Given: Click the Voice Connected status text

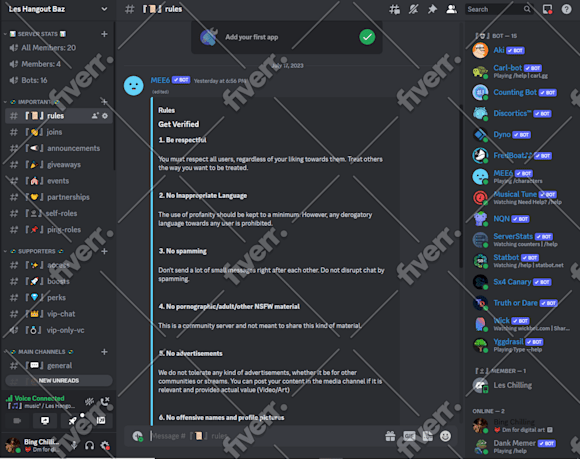Looking at the screenshot, I should [x=39, y=398].
